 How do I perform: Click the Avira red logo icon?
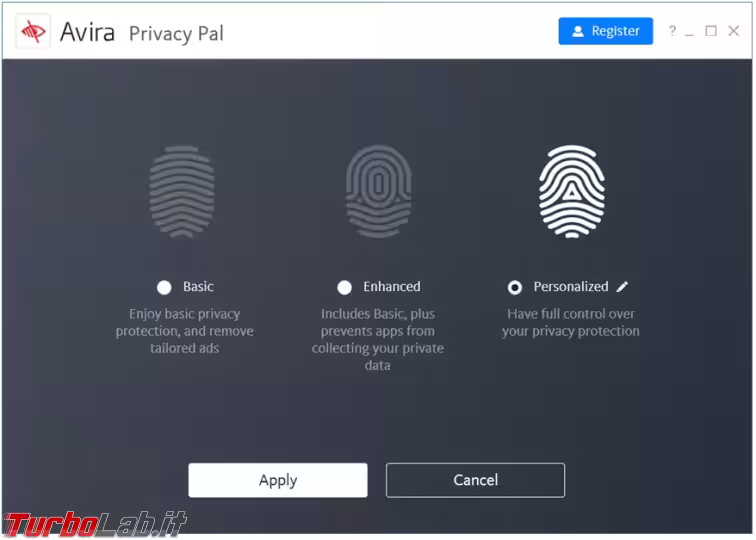[x=33, y=32]
